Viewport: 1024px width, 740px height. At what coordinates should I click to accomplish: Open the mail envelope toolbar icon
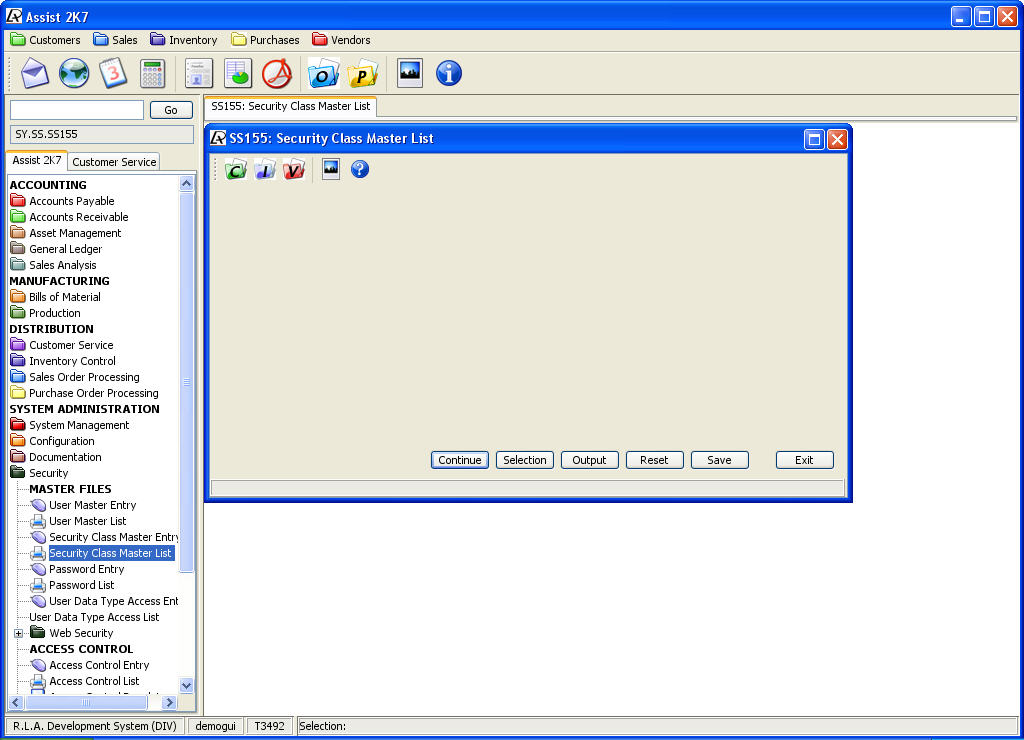click(35, 73)
